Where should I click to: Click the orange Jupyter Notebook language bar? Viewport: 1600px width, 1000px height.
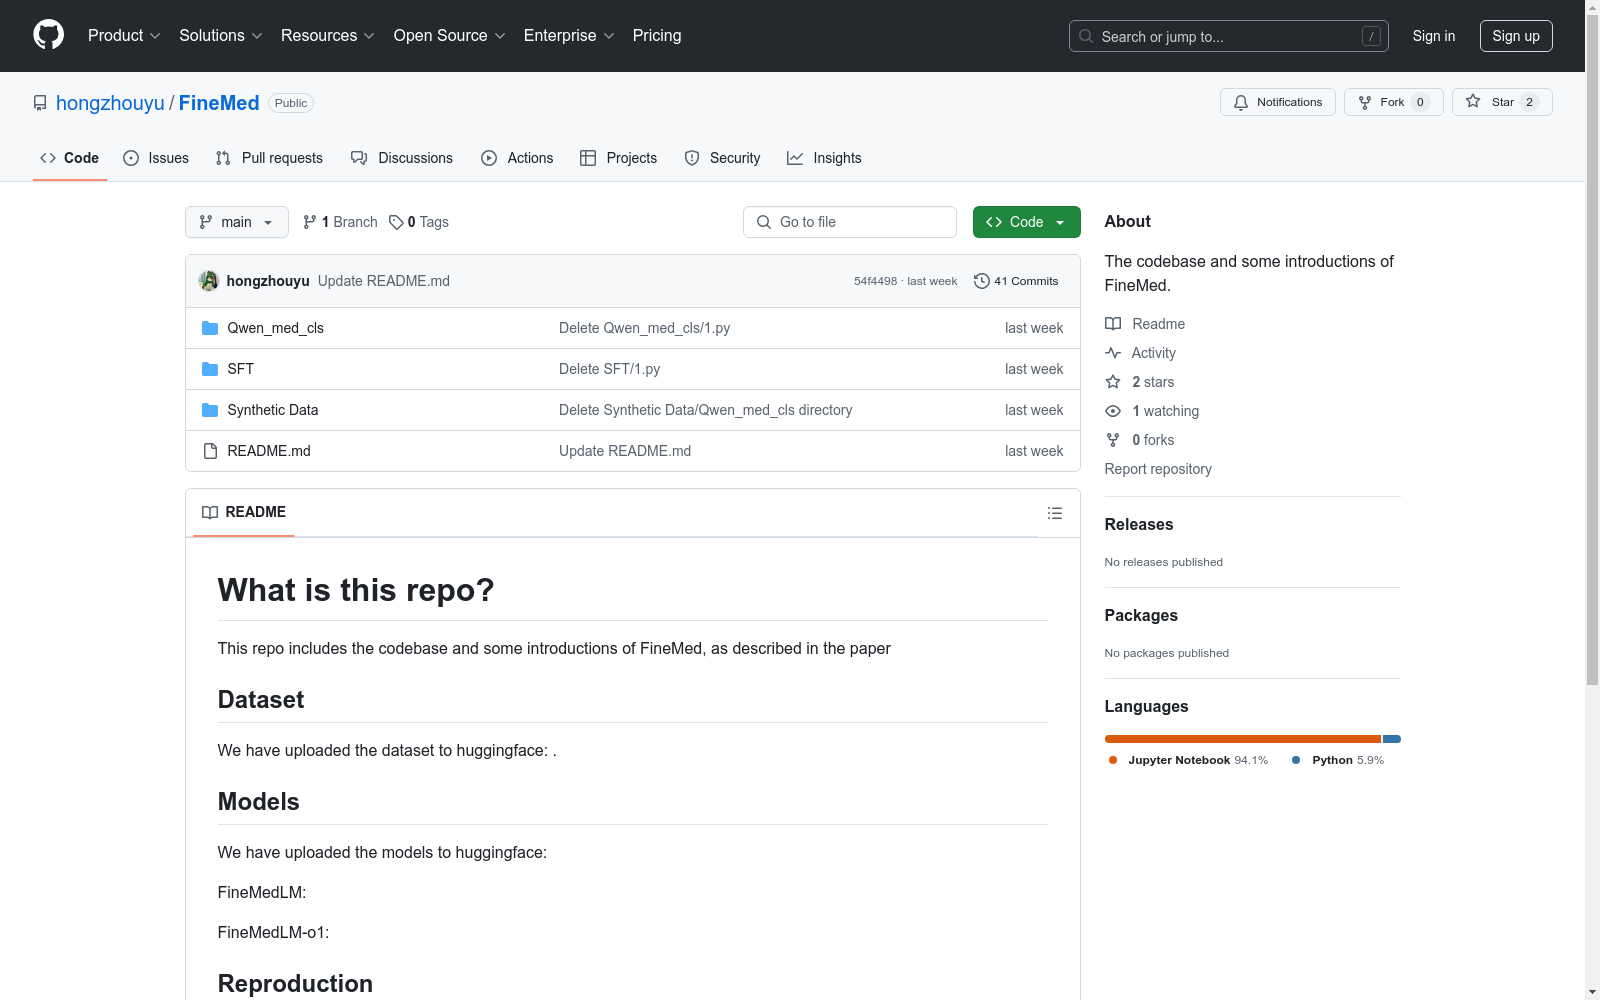click(x=1243, y=739)
